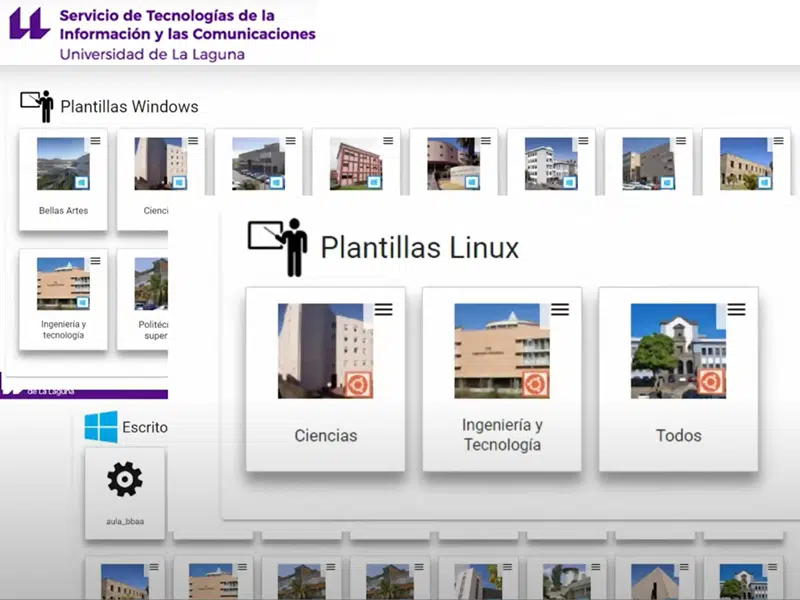The height and width of the screenshot is (600, 800).
Task: Click the Windows badge on the Bellas Artes card
Action: (81, 182)
